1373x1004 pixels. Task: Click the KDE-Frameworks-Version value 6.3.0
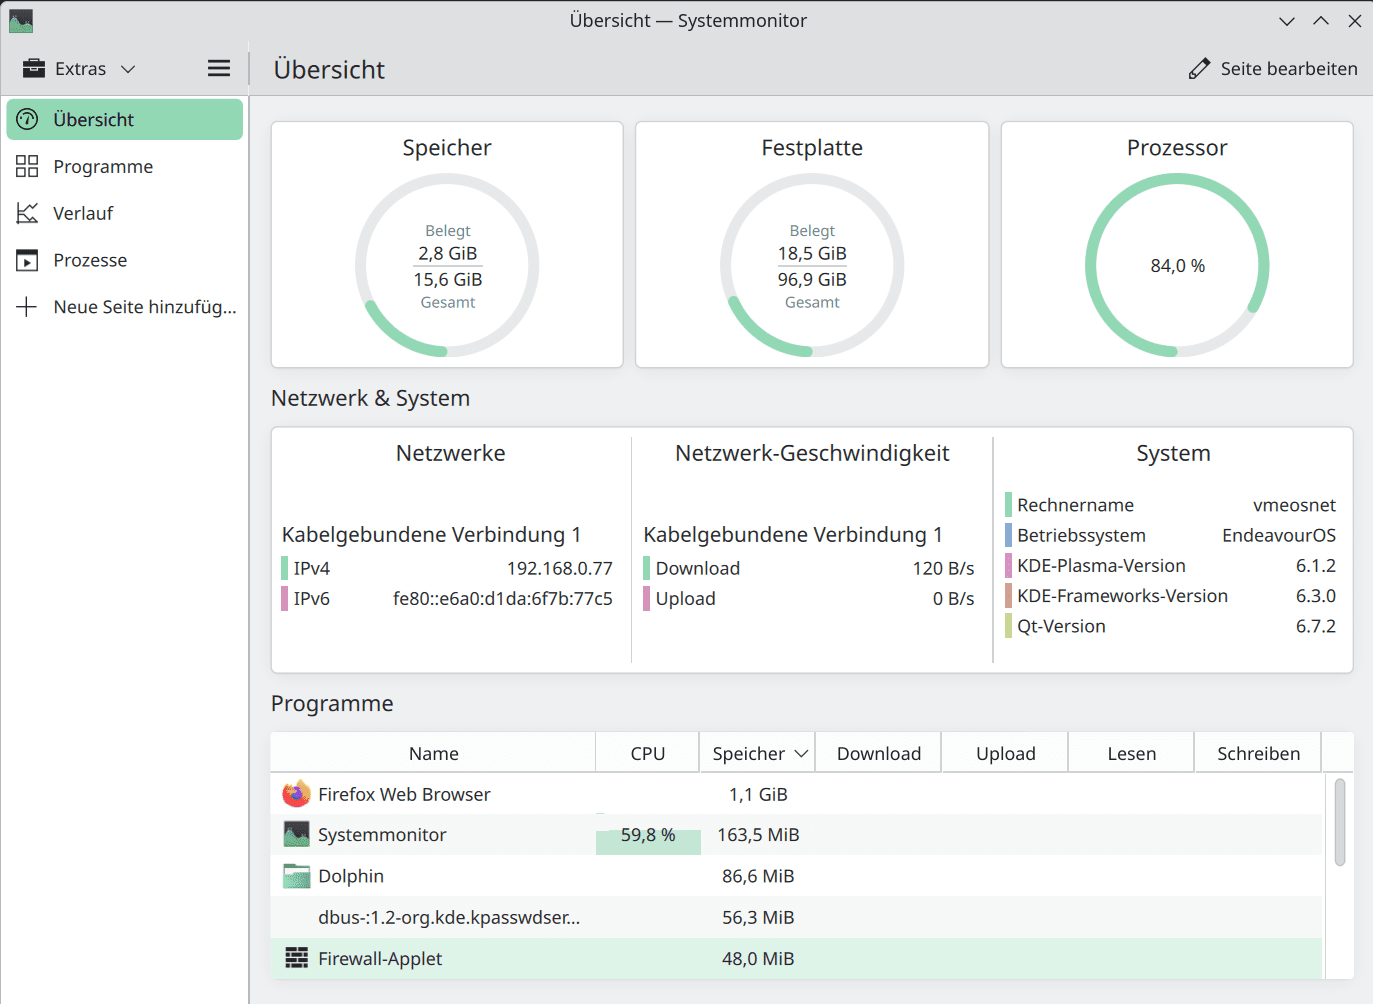[1315, 595]
